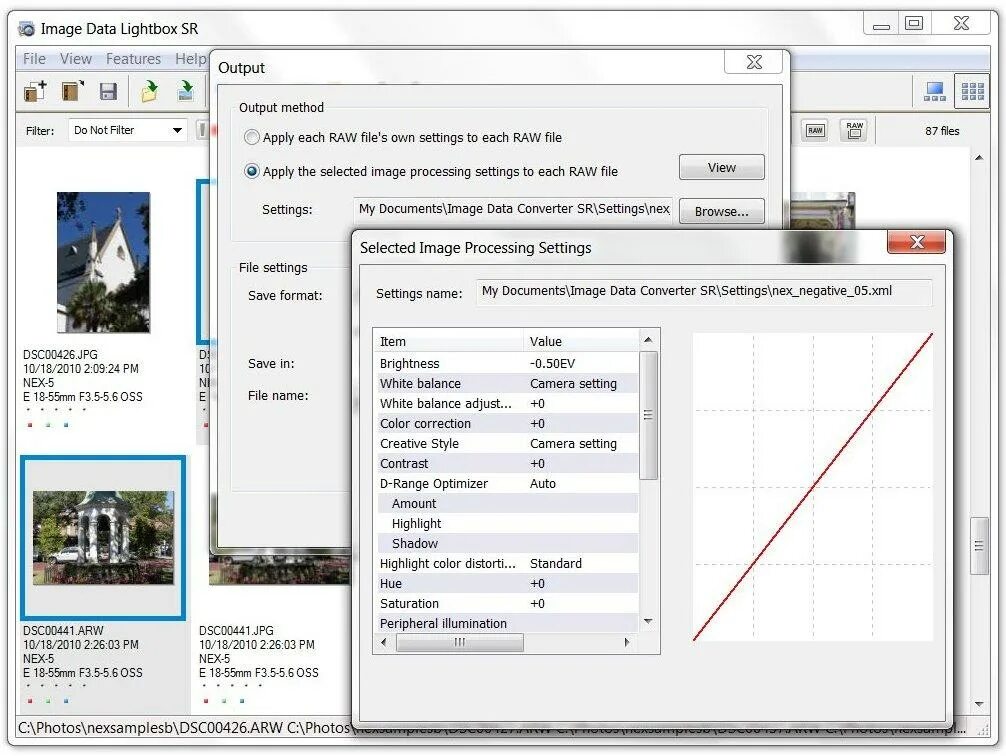
Task: Open the Features menu
Action: tap(133, 59)
